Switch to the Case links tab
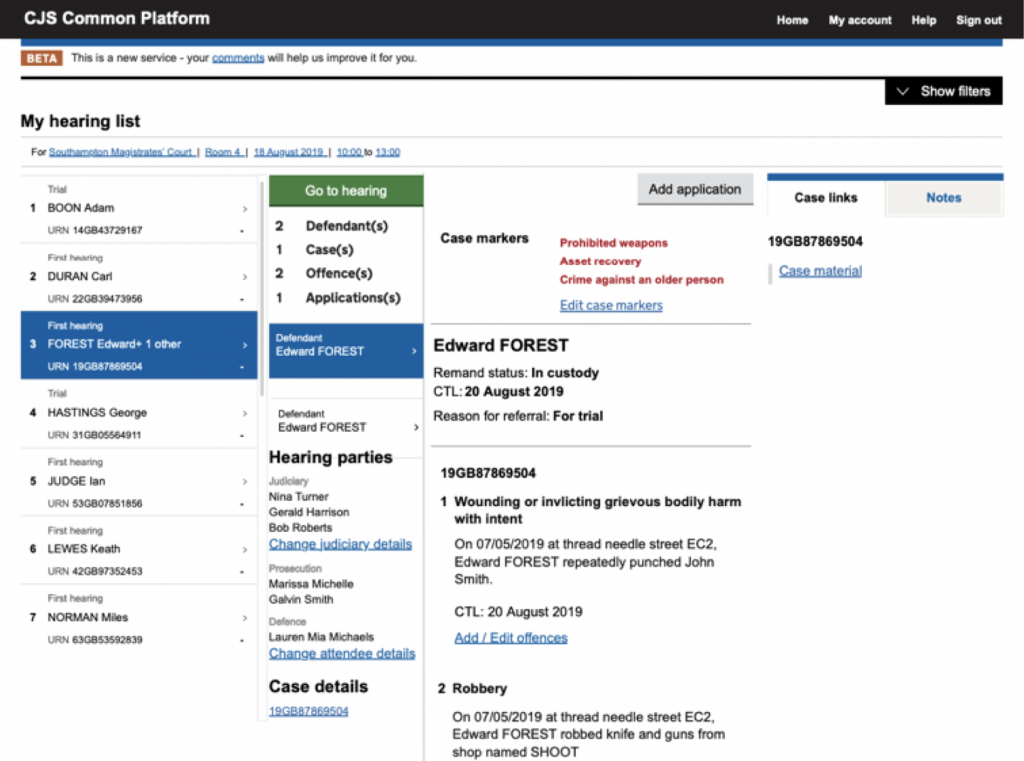Image resolution: width=1024 pixels, height=761 pixels. click(825, 197)
